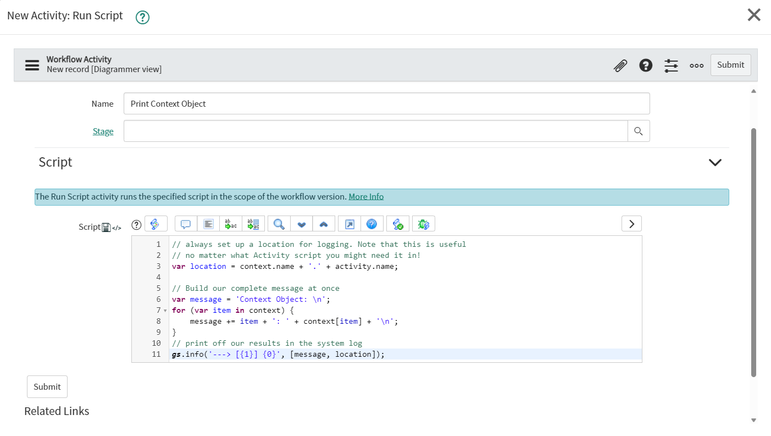Click the scrollbar up arrow

(x=753, y=91)
